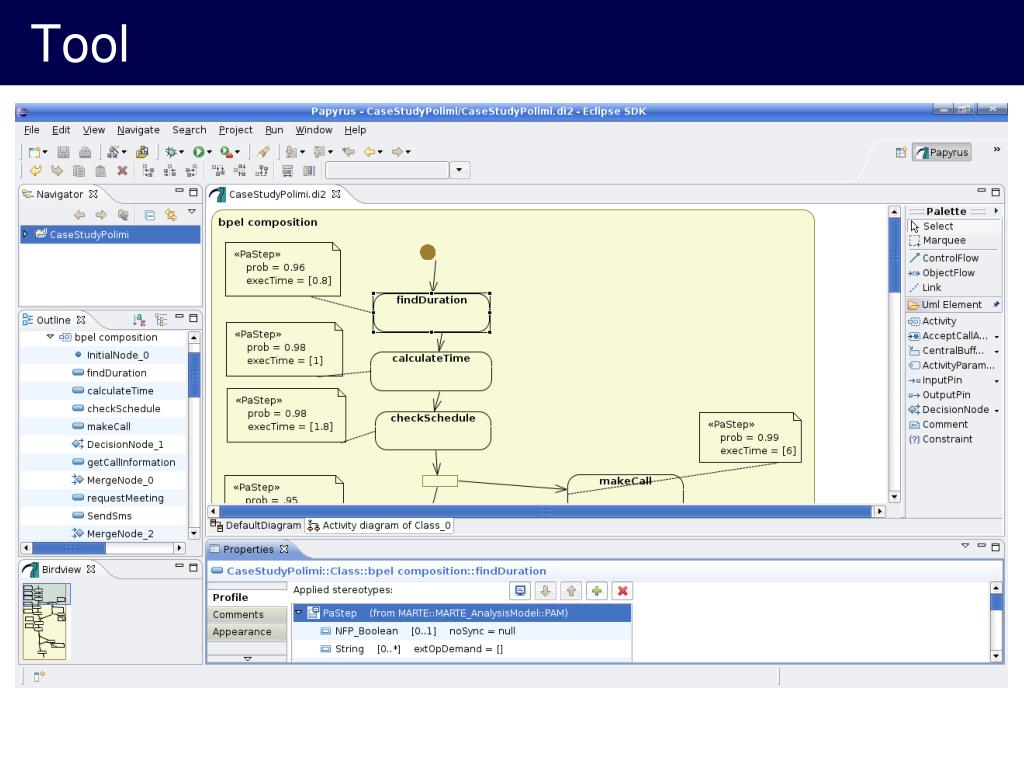The width and height of the screenshot is (1024, 768).
Task: Close the CaseStudyPolimi.di2 editor tab
Action: (x=336, y=194)
